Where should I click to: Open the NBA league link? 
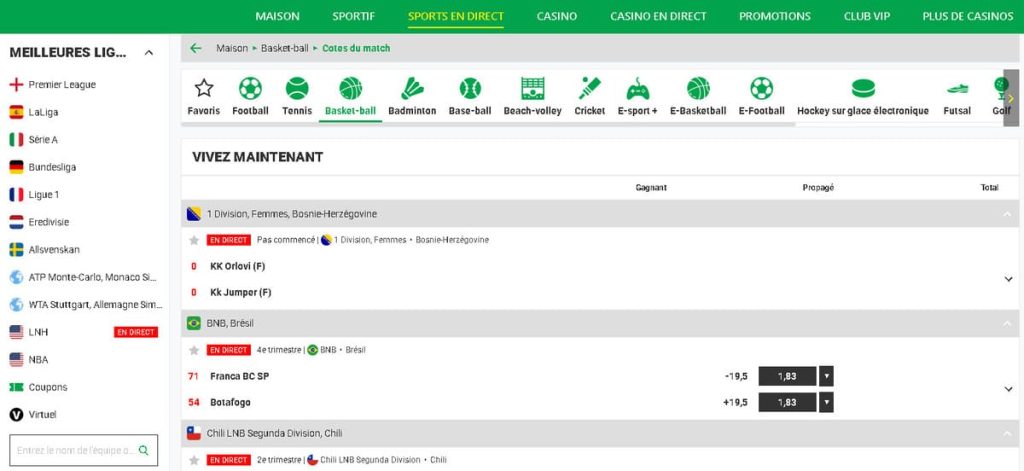[x=29, y=359]
